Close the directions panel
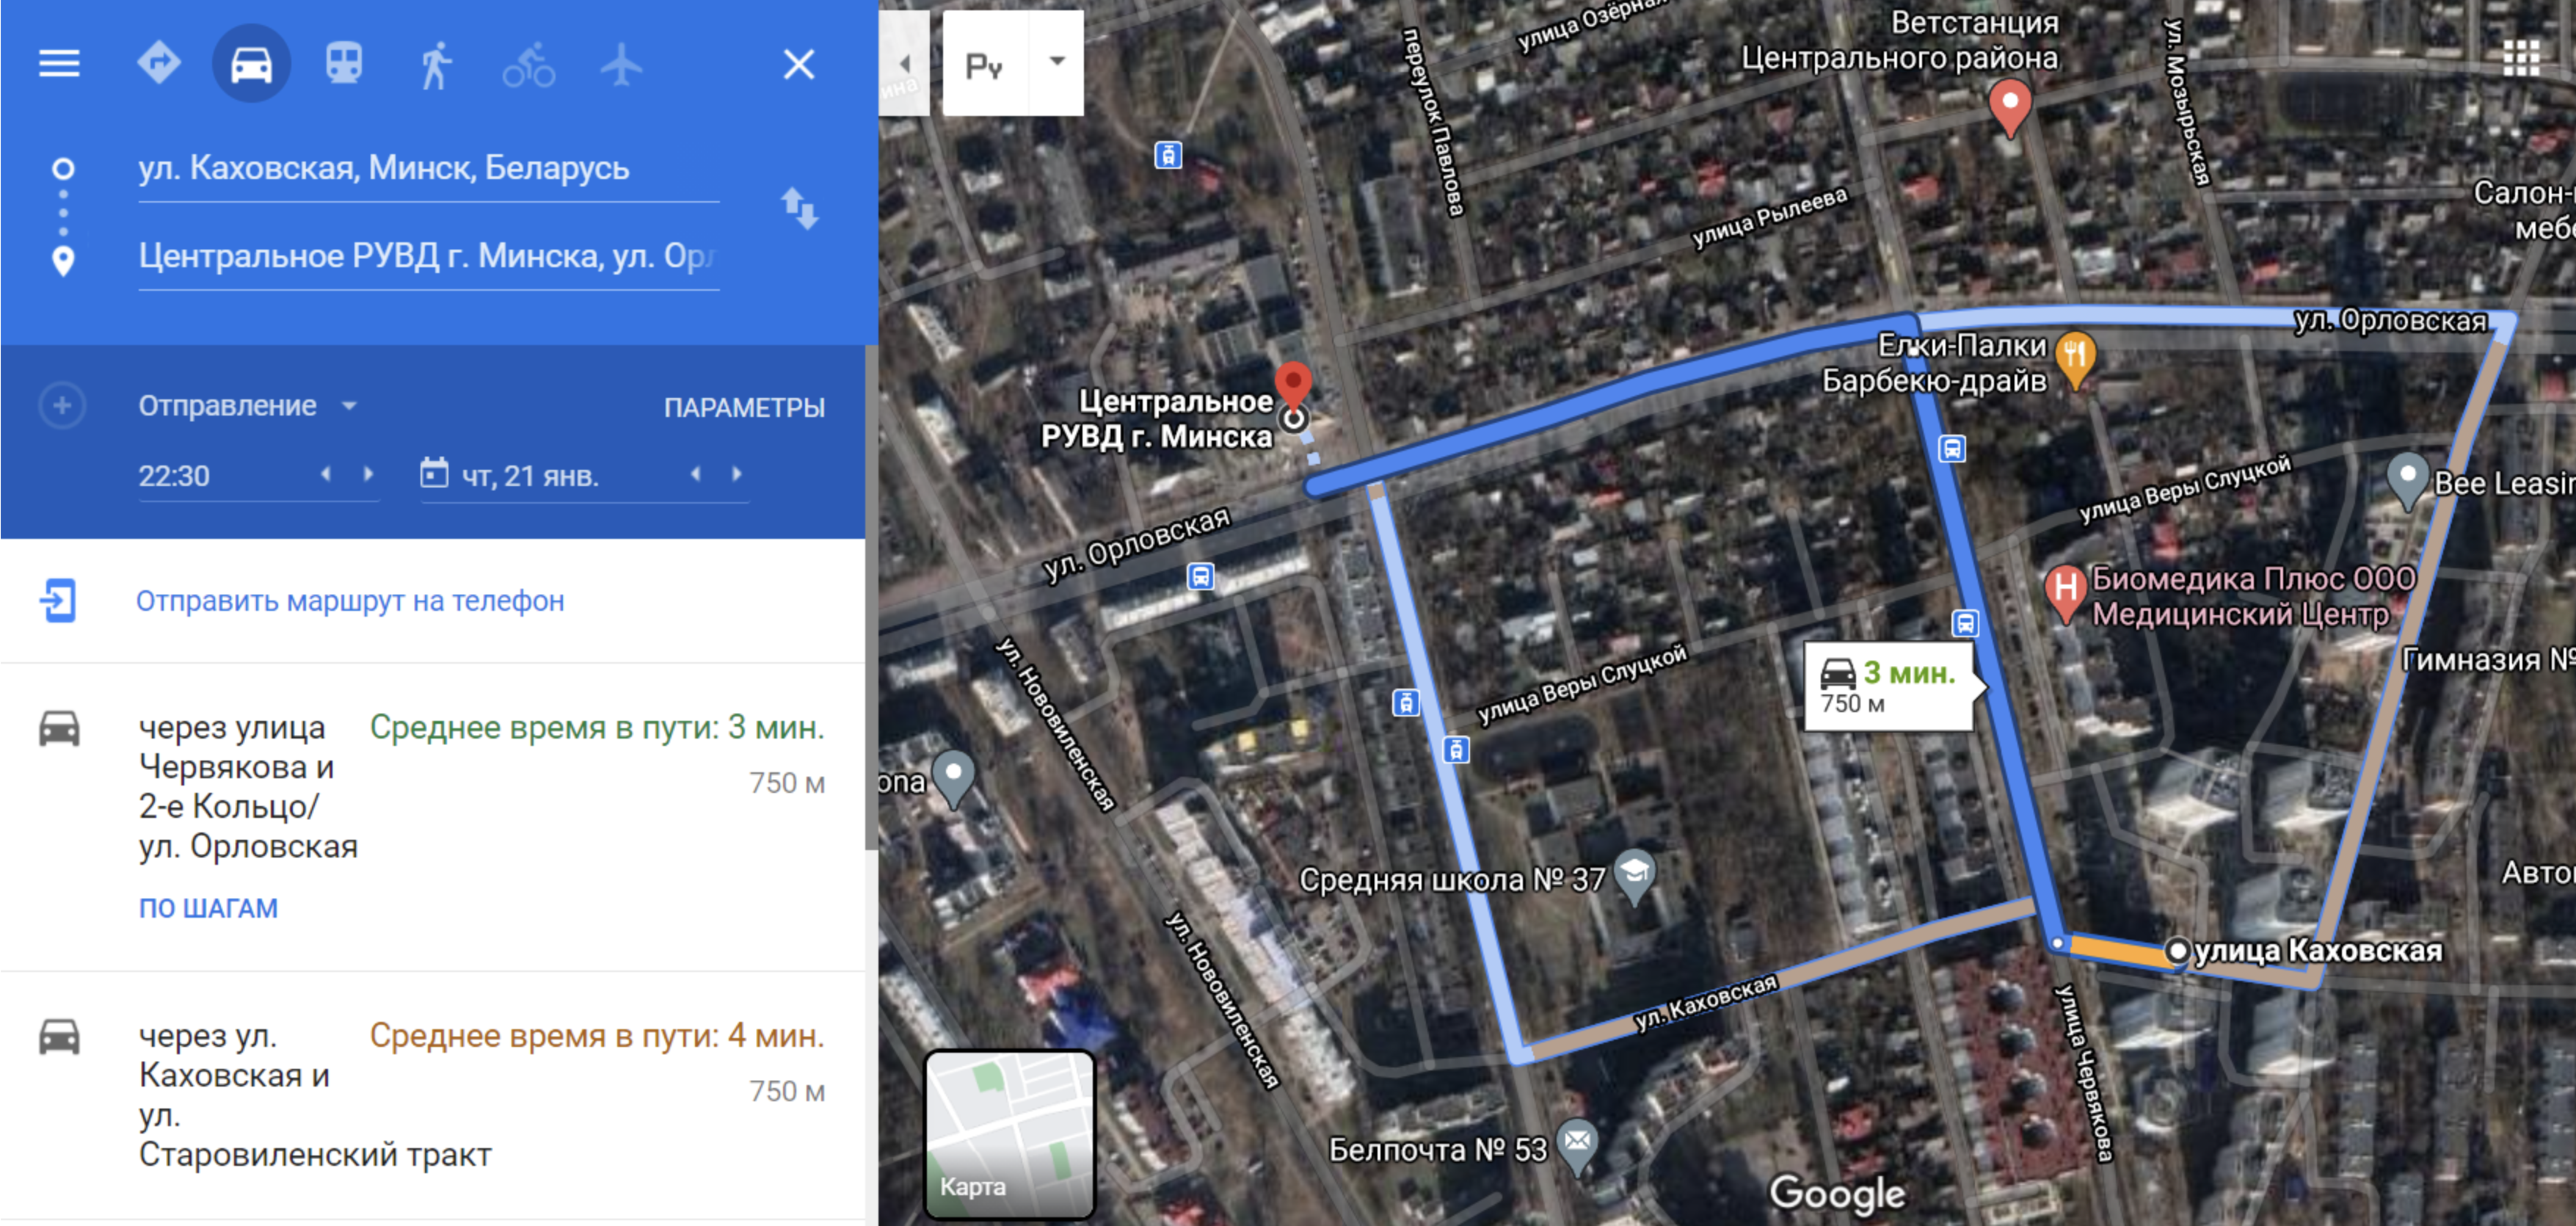Screen dimensions: 2576x1226 pos(798,64)
